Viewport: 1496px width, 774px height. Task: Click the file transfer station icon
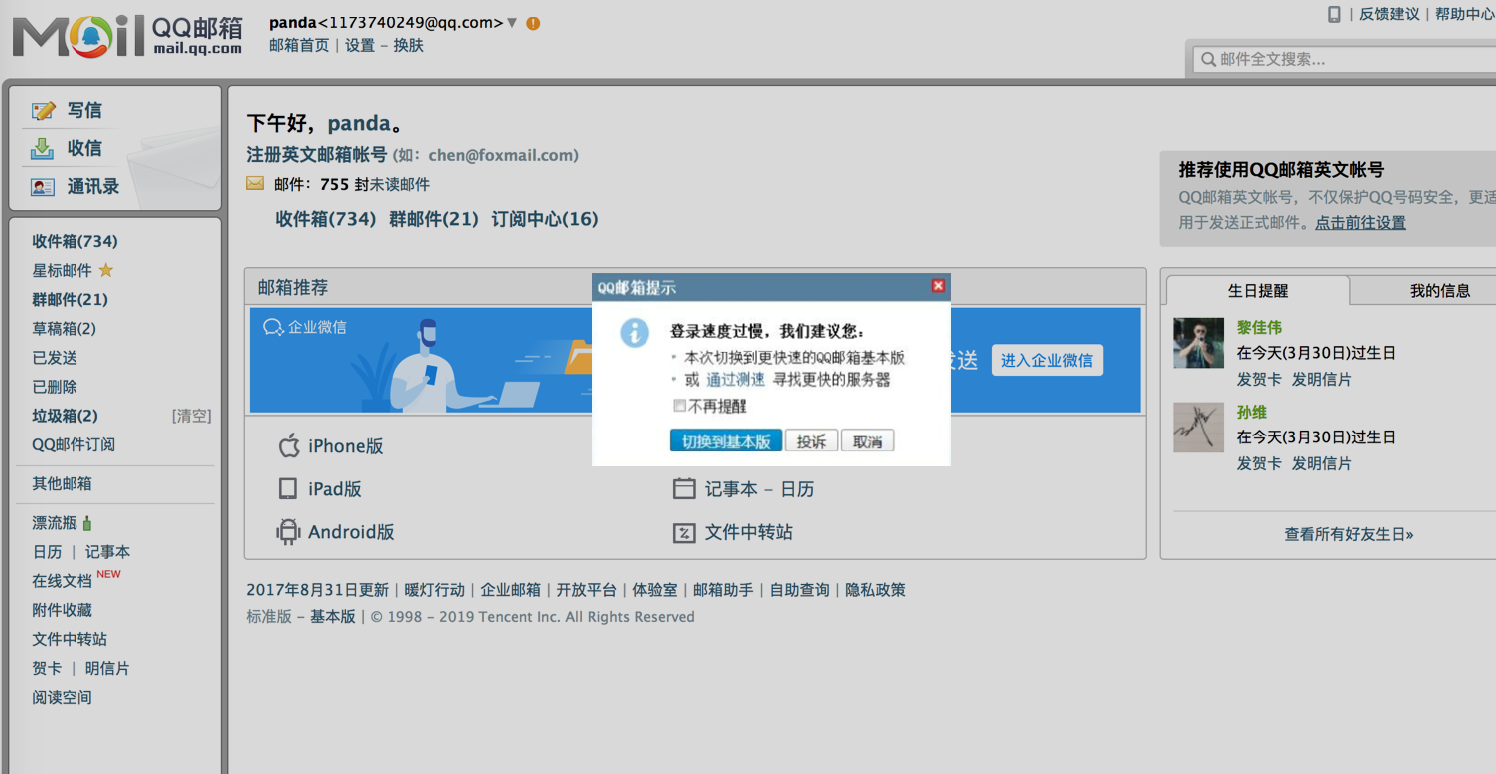[x=684, y=532]
